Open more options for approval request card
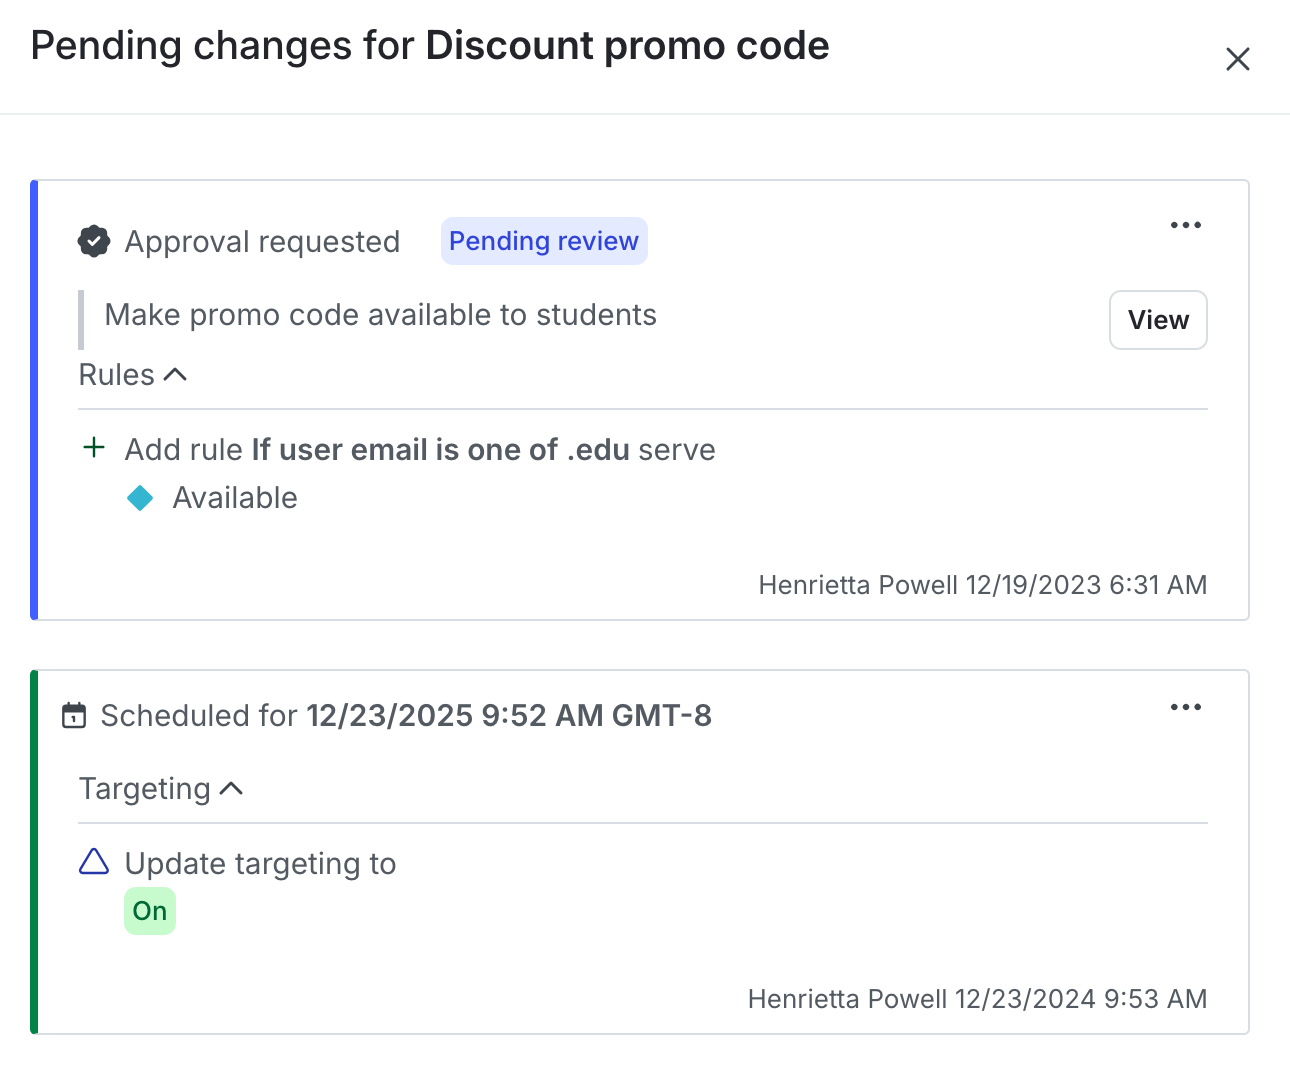 point(1185,225)
